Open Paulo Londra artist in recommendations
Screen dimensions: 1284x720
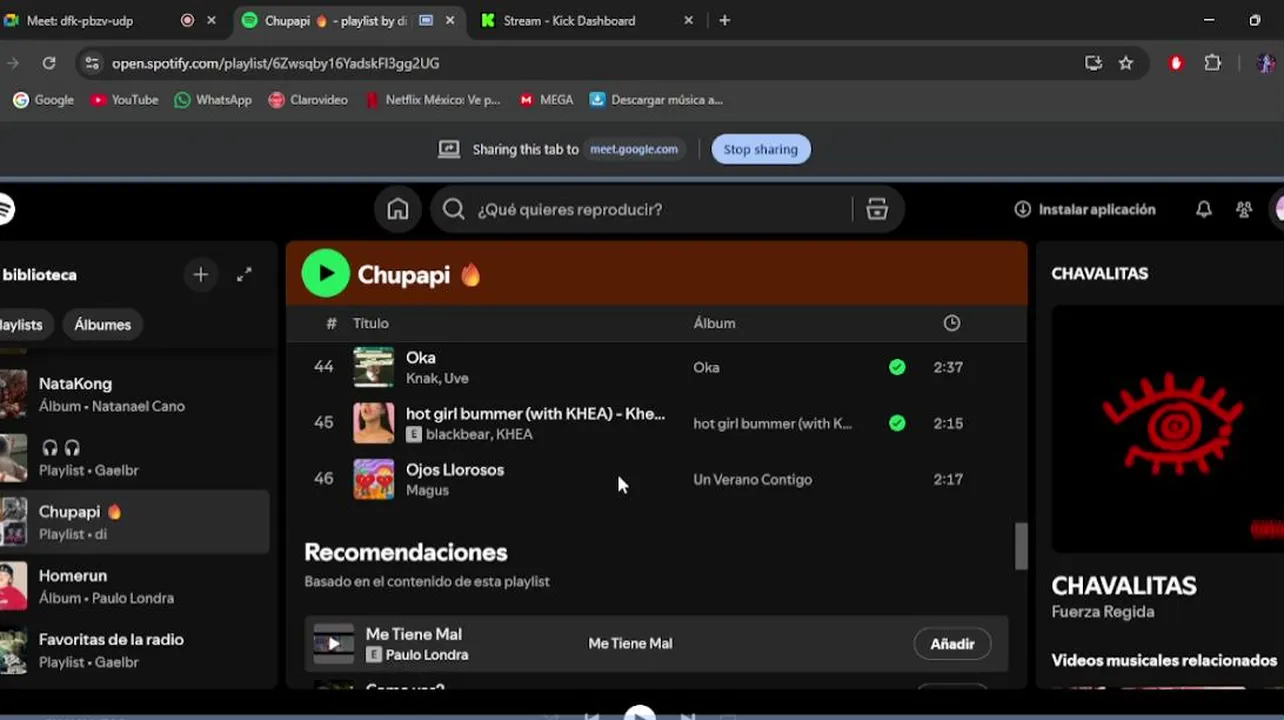tap(427, 655)
